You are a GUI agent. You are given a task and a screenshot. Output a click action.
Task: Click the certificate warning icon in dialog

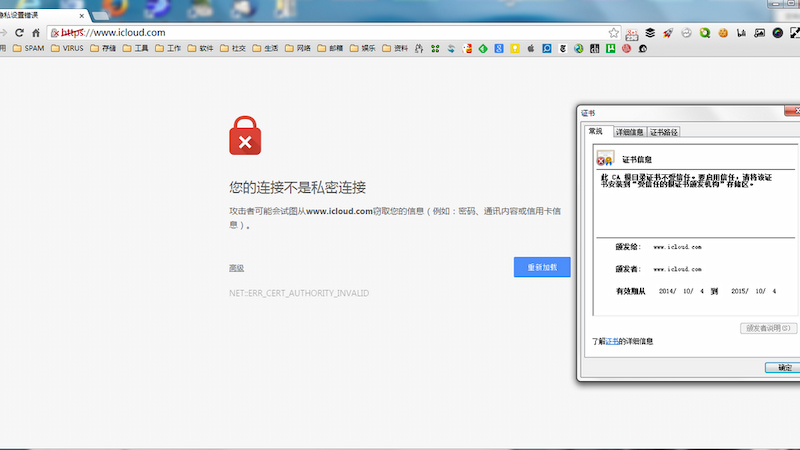(x=605, y=158)
